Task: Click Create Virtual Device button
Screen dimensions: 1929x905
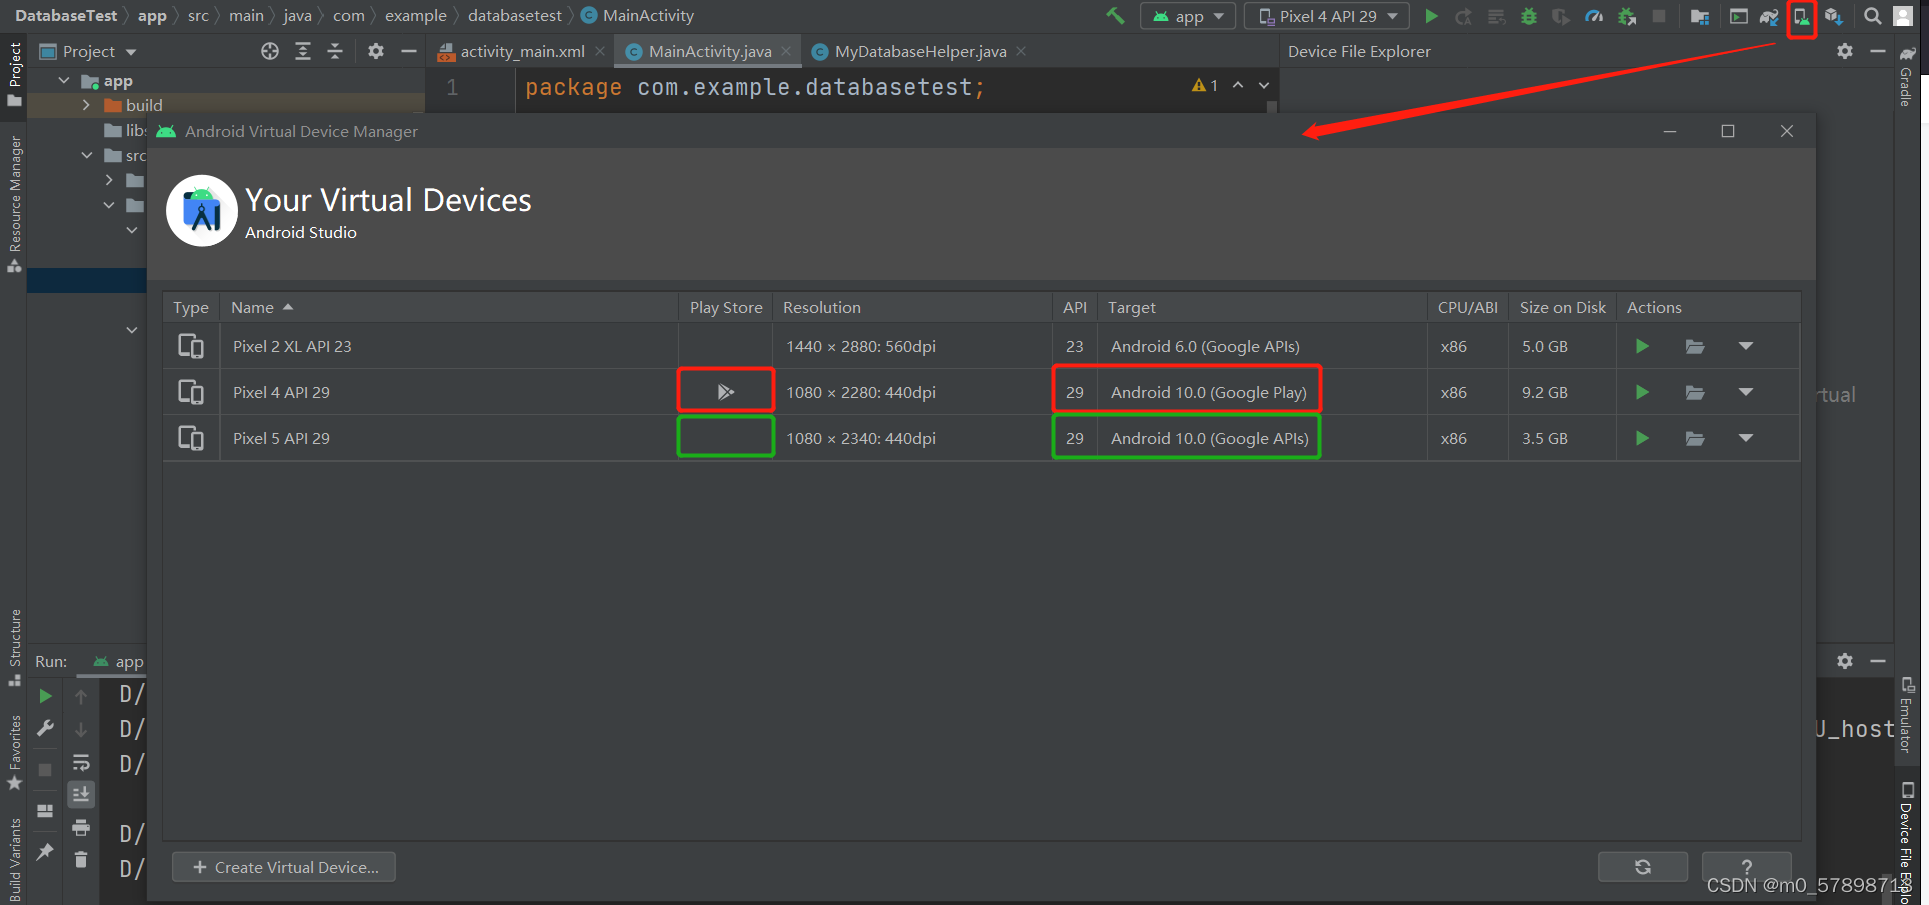Action: tap(284, 867)
